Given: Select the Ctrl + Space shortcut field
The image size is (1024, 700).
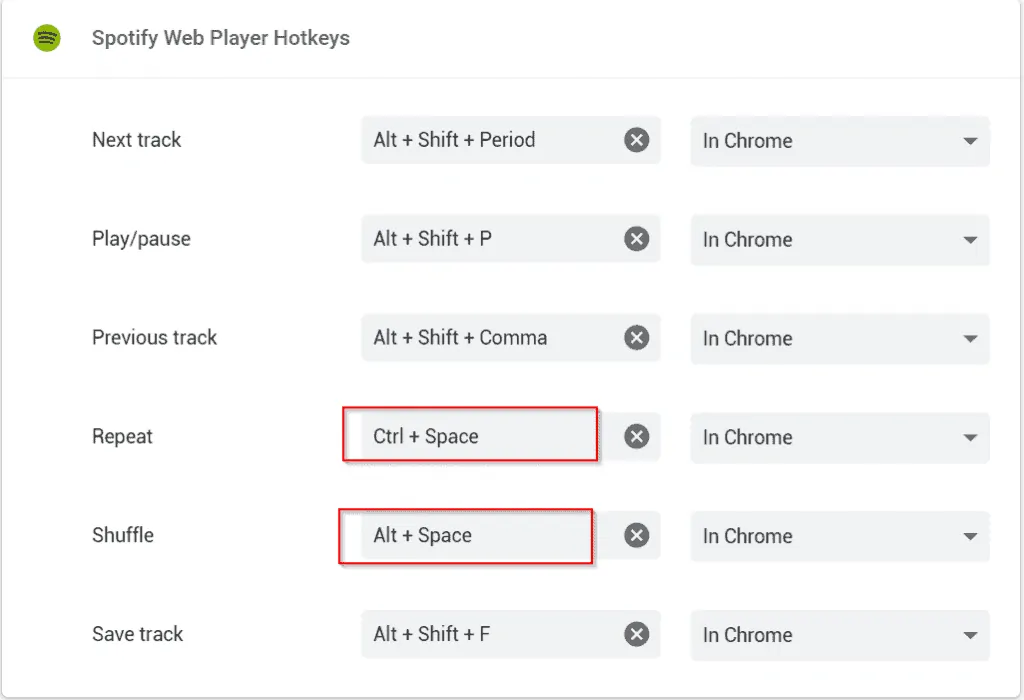Looking at the screenshot, I should pyautogui.click(x=470, y=437).
